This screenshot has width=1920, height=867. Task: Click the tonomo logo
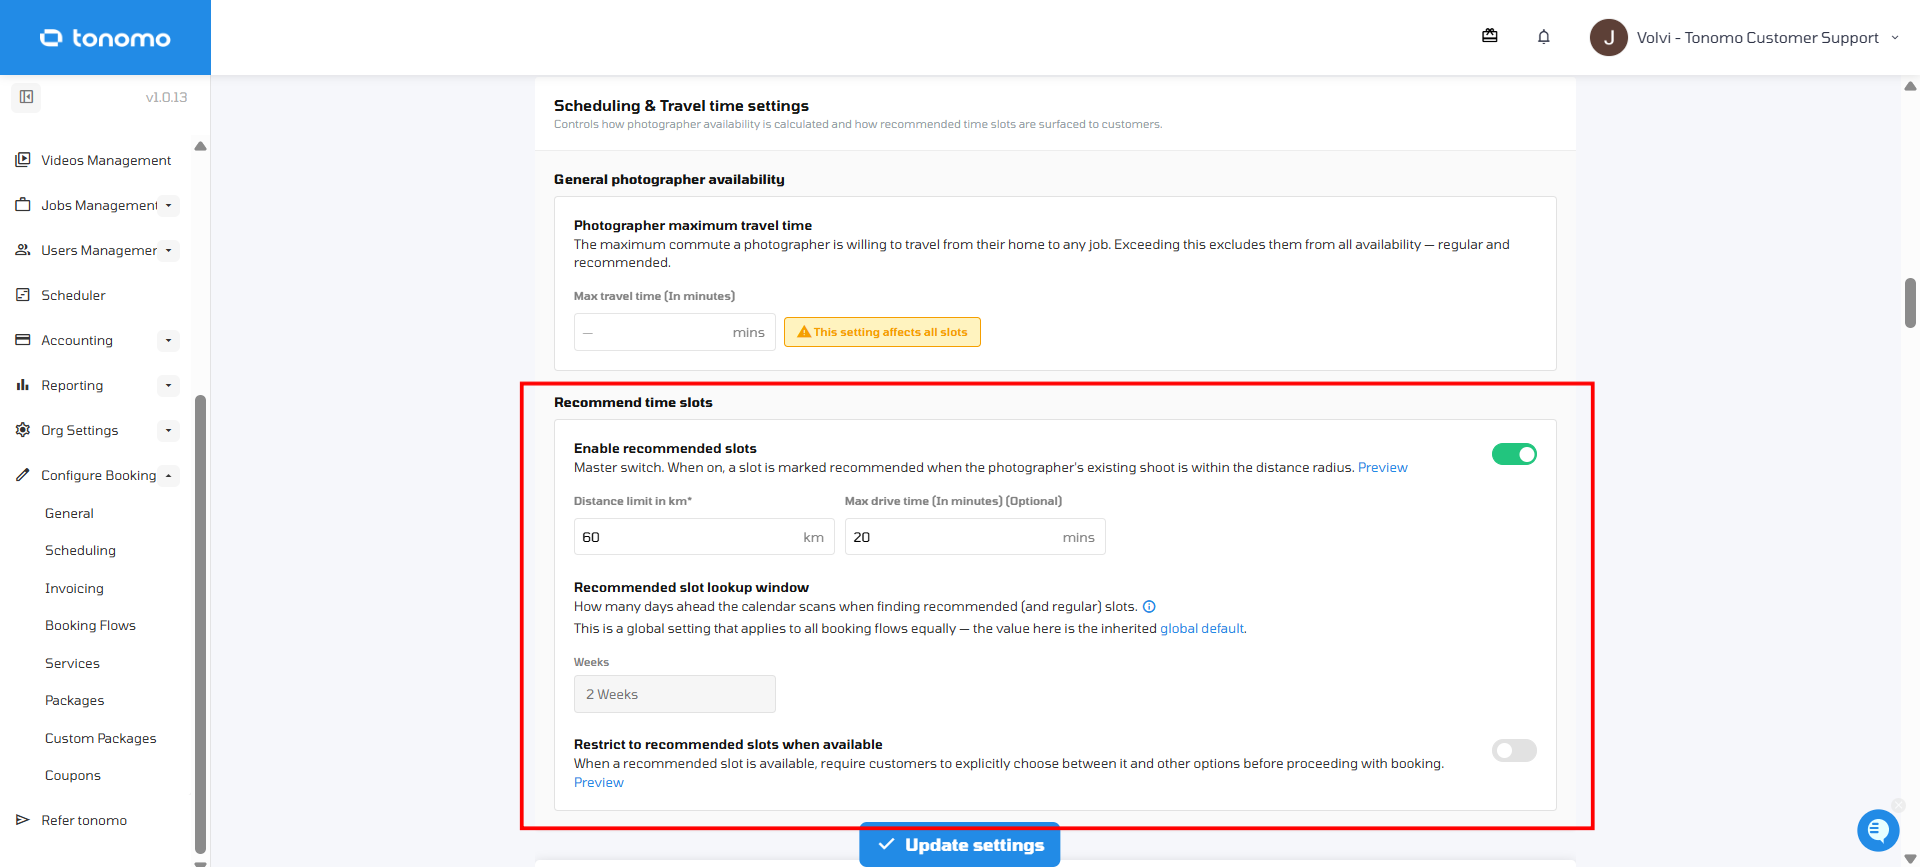pyautogui.click(x=105, y=38)
